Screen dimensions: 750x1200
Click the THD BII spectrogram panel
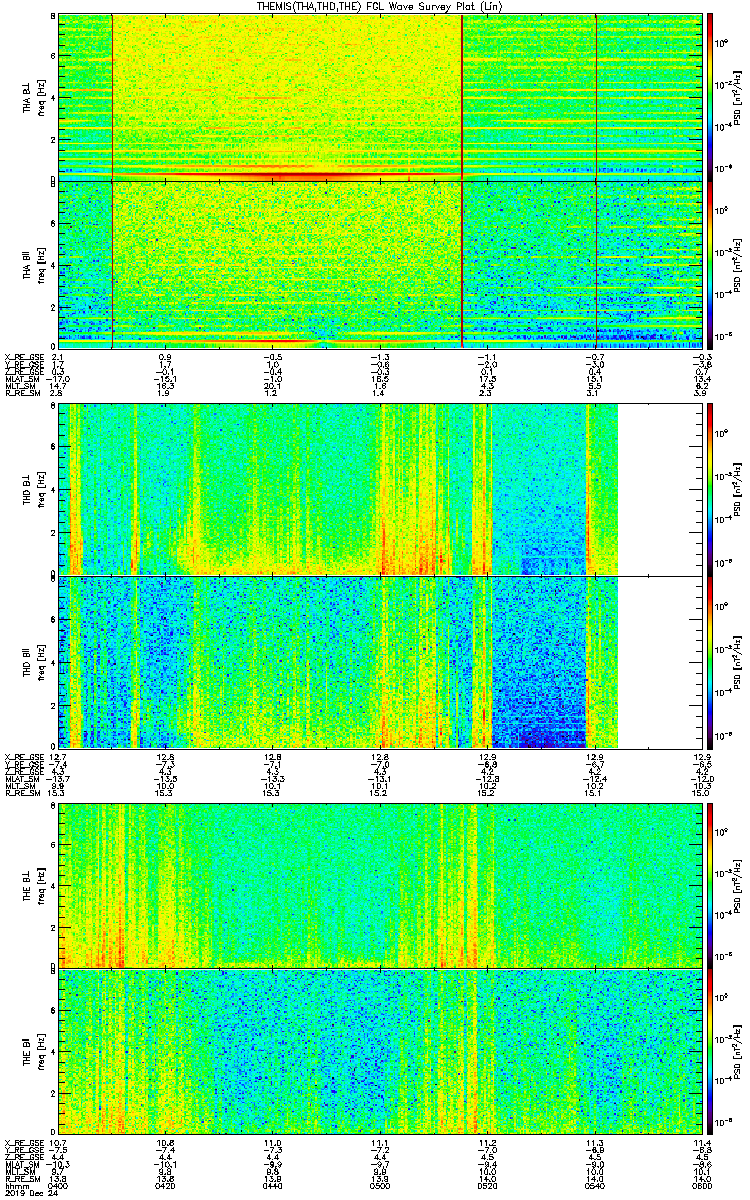pos(380,661)
